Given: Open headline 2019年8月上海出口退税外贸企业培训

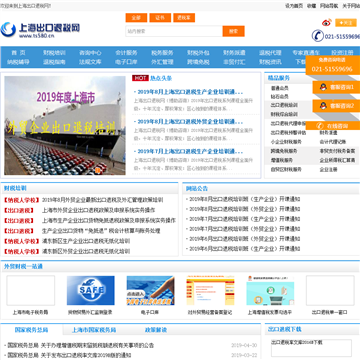Looking at the screenshot, I should (188, 121).
